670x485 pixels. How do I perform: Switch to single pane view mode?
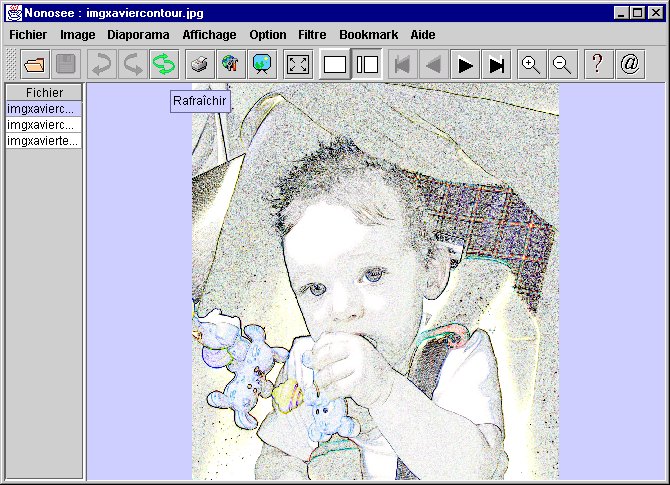tap(335, 65)
